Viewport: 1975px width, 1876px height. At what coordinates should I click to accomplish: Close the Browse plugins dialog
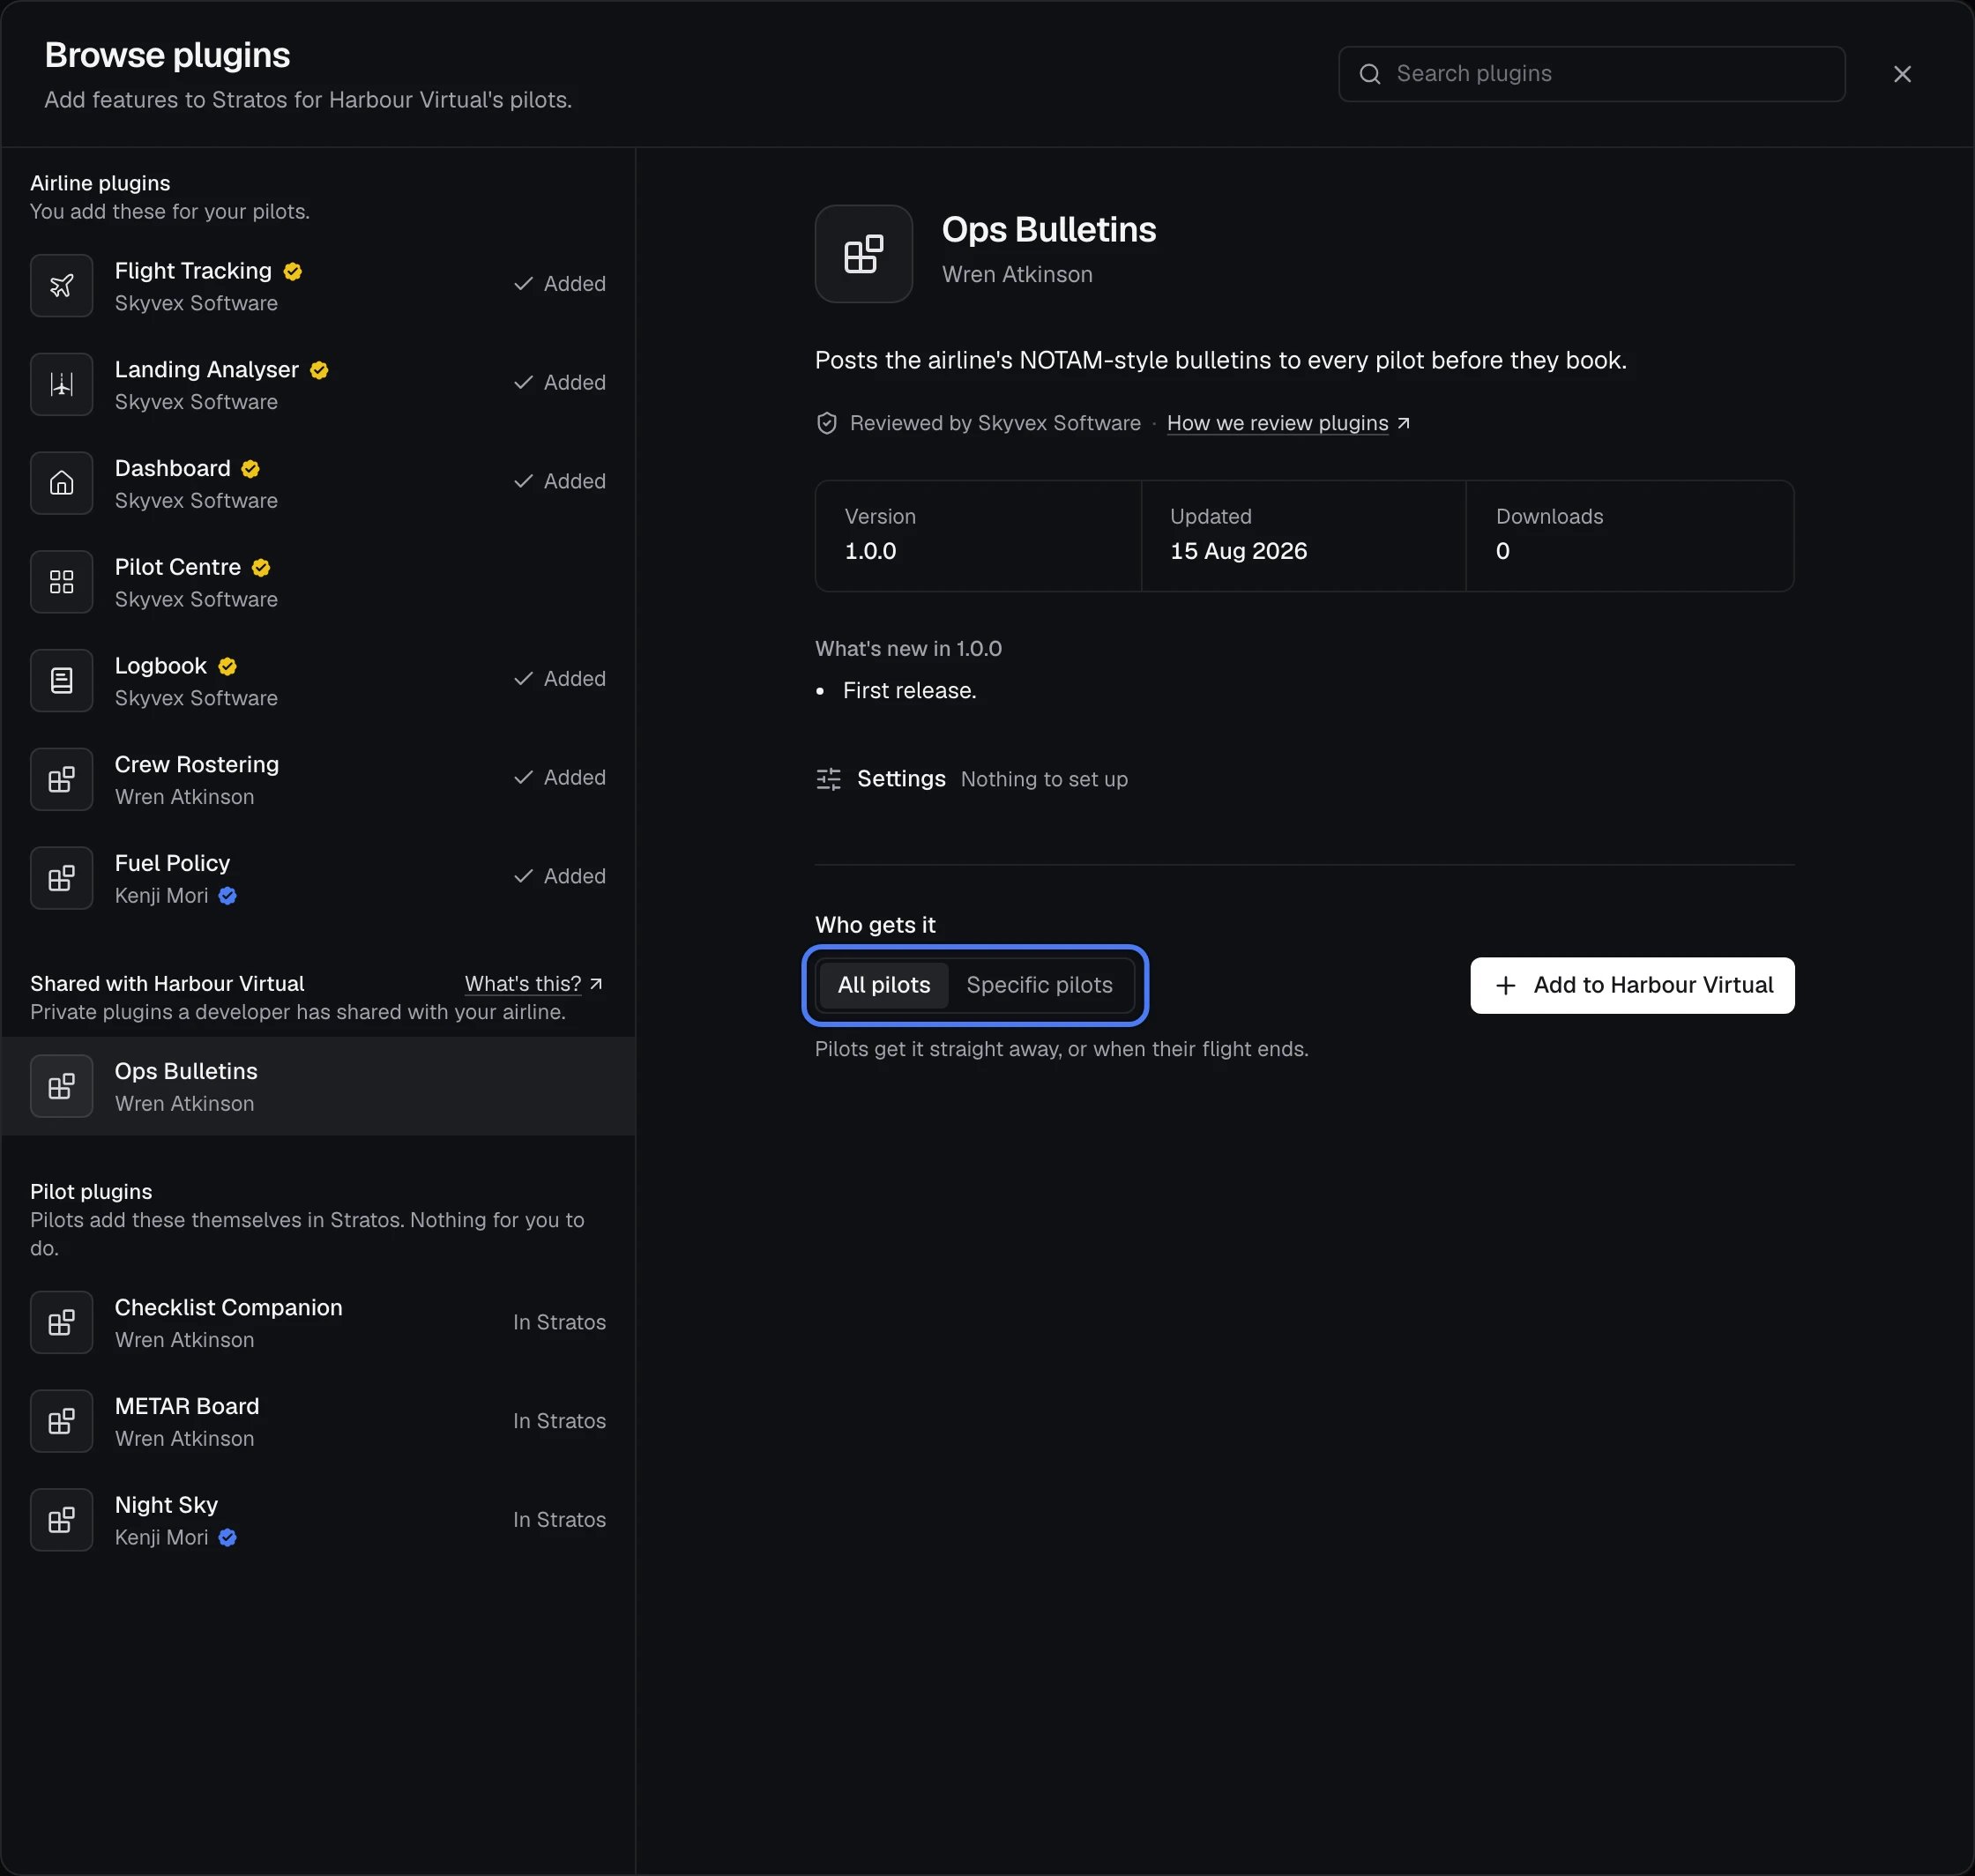pyautogui.click(x=1903, y=74)
